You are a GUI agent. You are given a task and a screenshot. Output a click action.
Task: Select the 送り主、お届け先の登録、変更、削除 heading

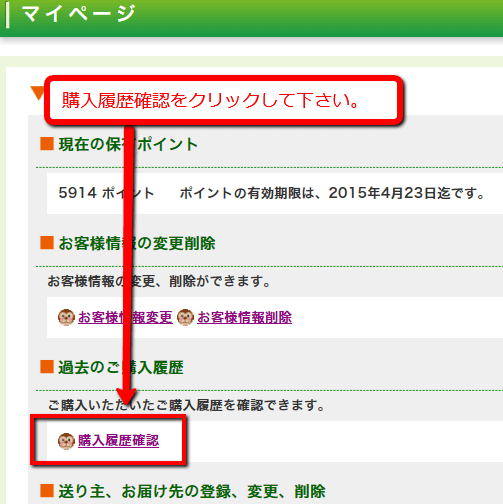[192, 491]
